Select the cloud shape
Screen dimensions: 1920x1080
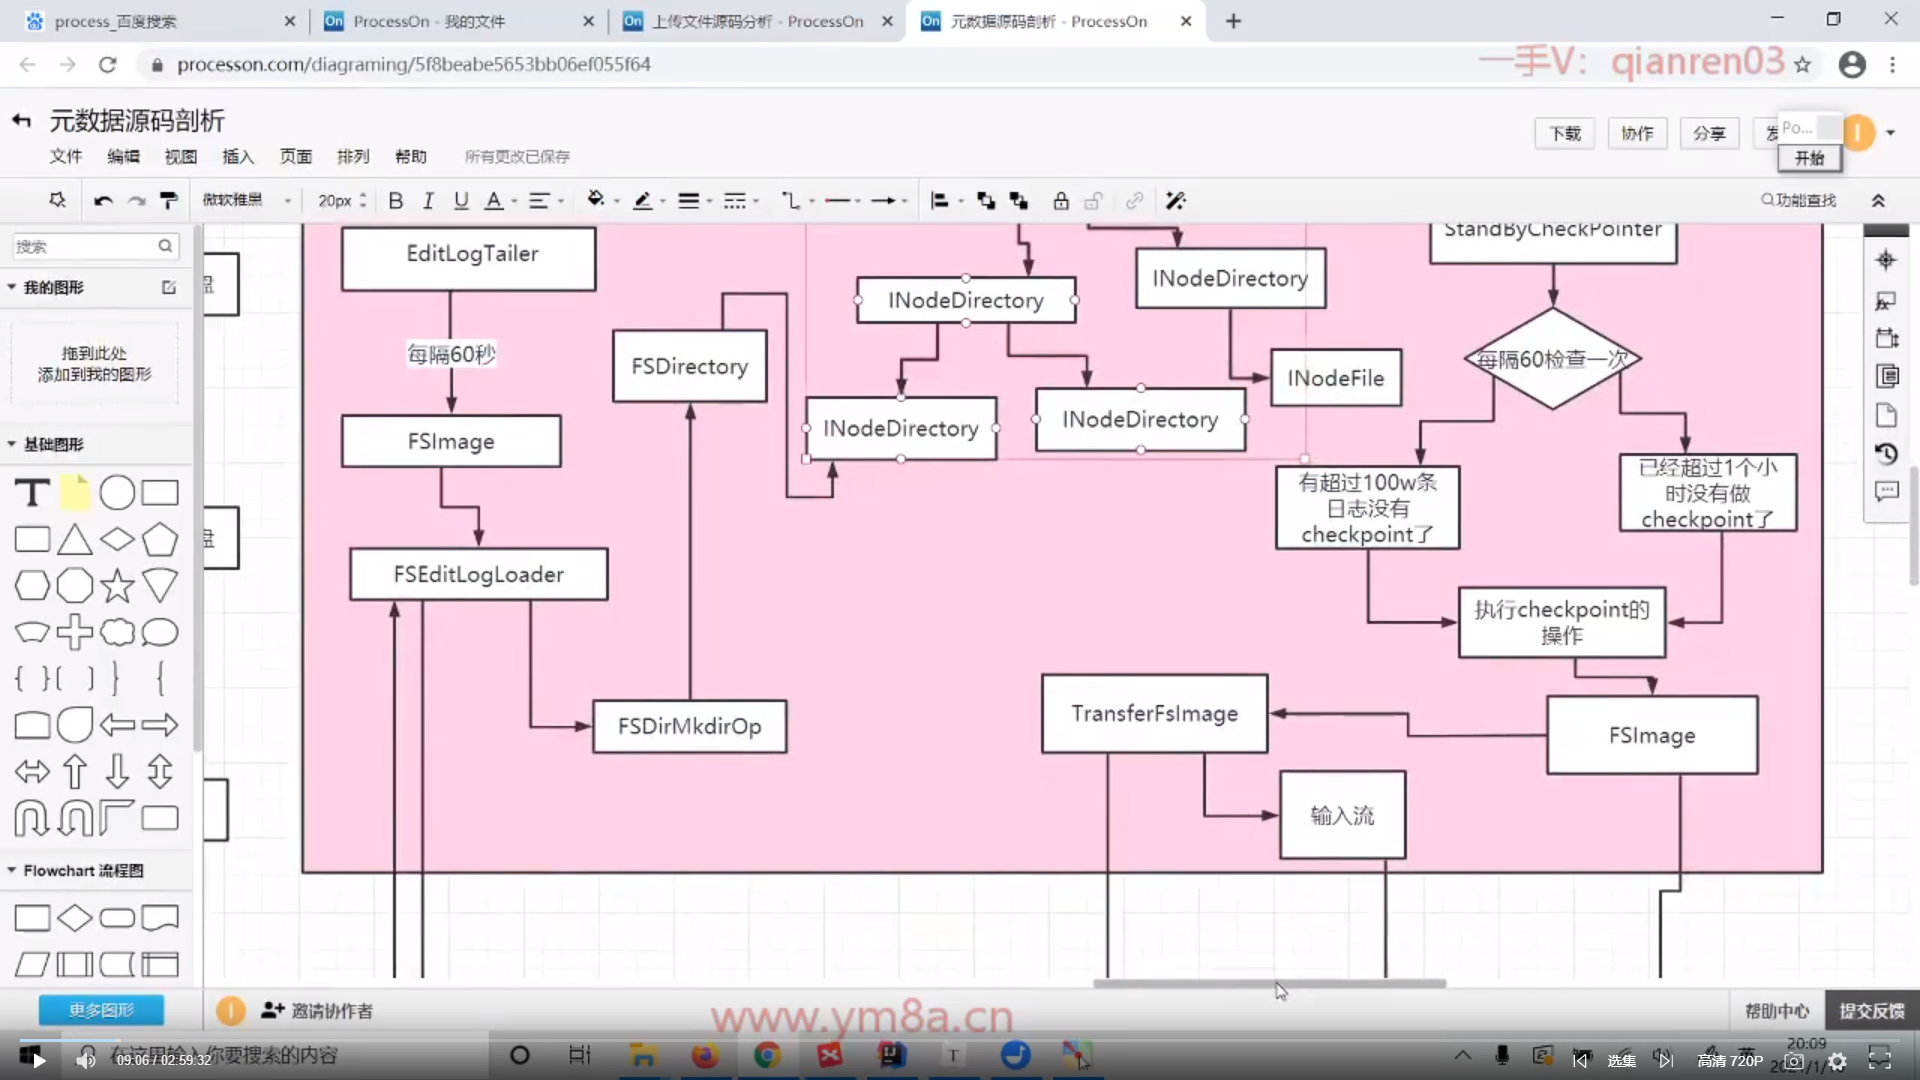click(x=117, y=632)
